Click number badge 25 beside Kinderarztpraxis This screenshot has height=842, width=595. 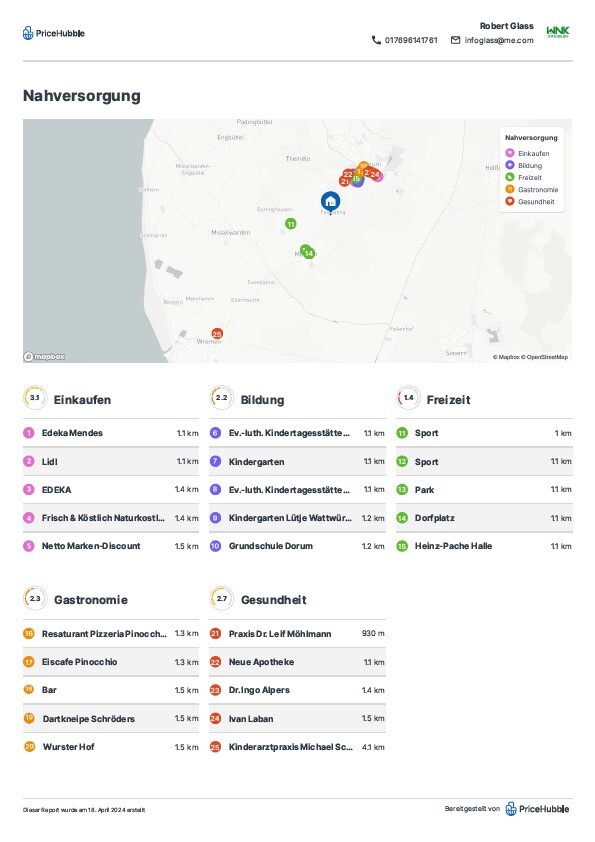[x=215, y=747]
